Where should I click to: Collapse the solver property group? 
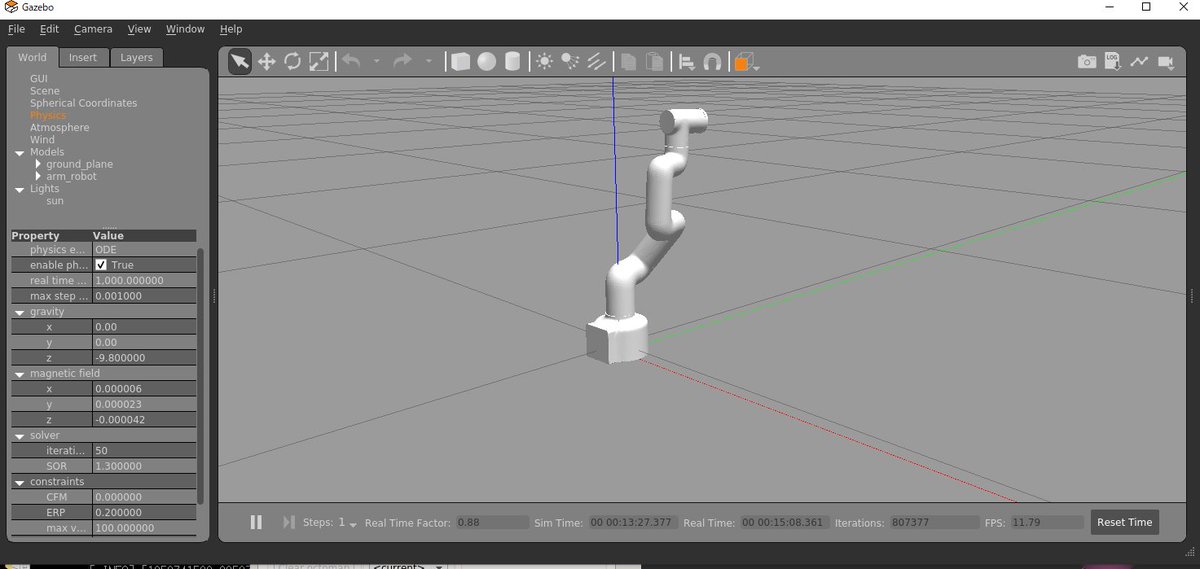point(19,436)
